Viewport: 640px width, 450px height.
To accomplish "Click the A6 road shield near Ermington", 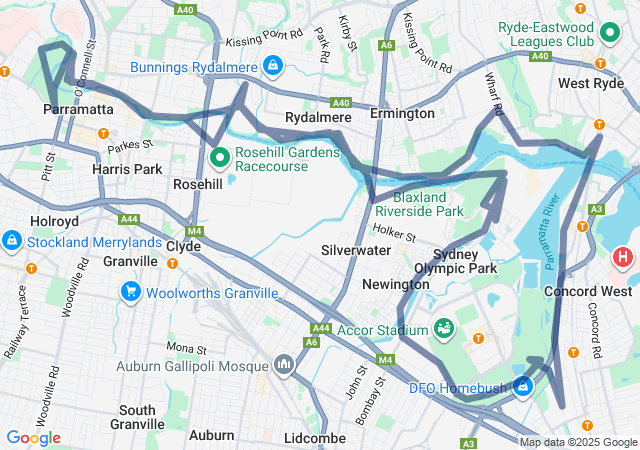I will [386, 45].
